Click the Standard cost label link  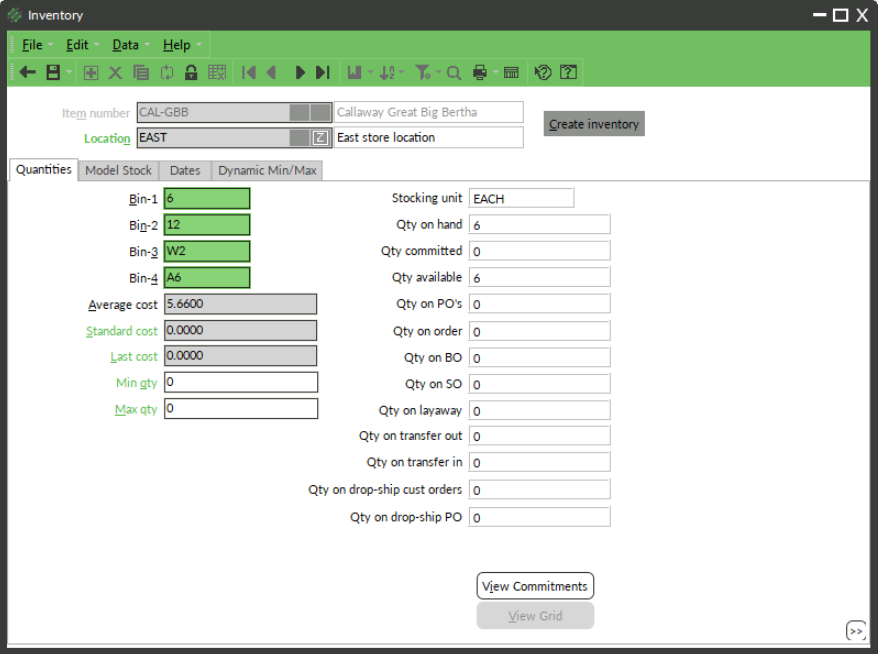(x=122, y=331)
